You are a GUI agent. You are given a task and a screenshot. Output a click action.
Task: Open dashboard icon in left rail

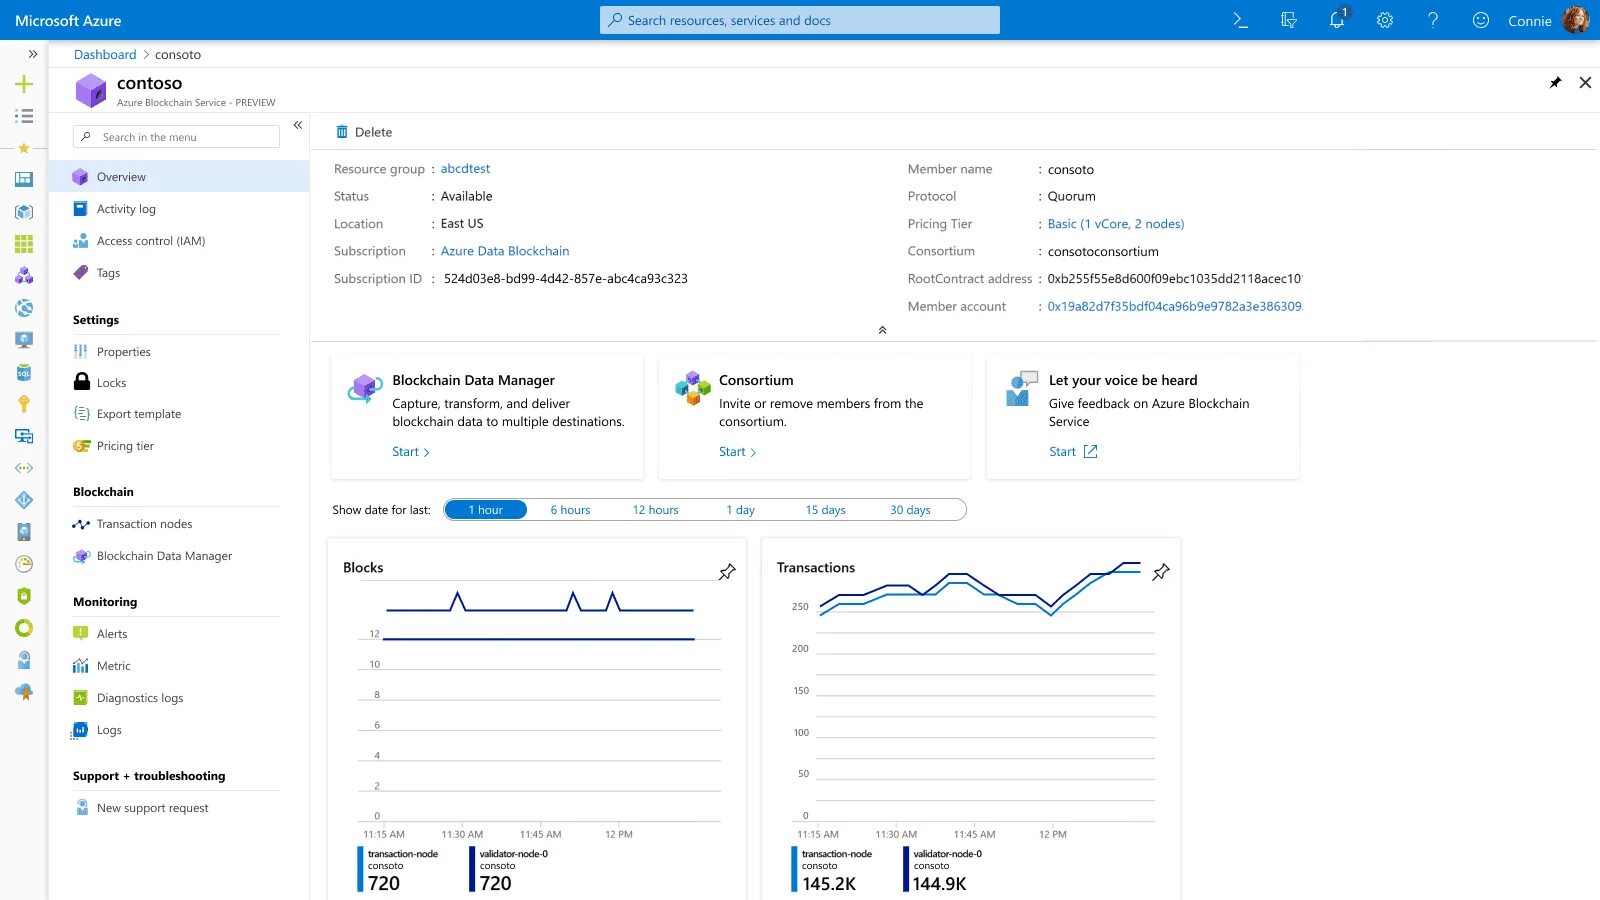[24, 180]
